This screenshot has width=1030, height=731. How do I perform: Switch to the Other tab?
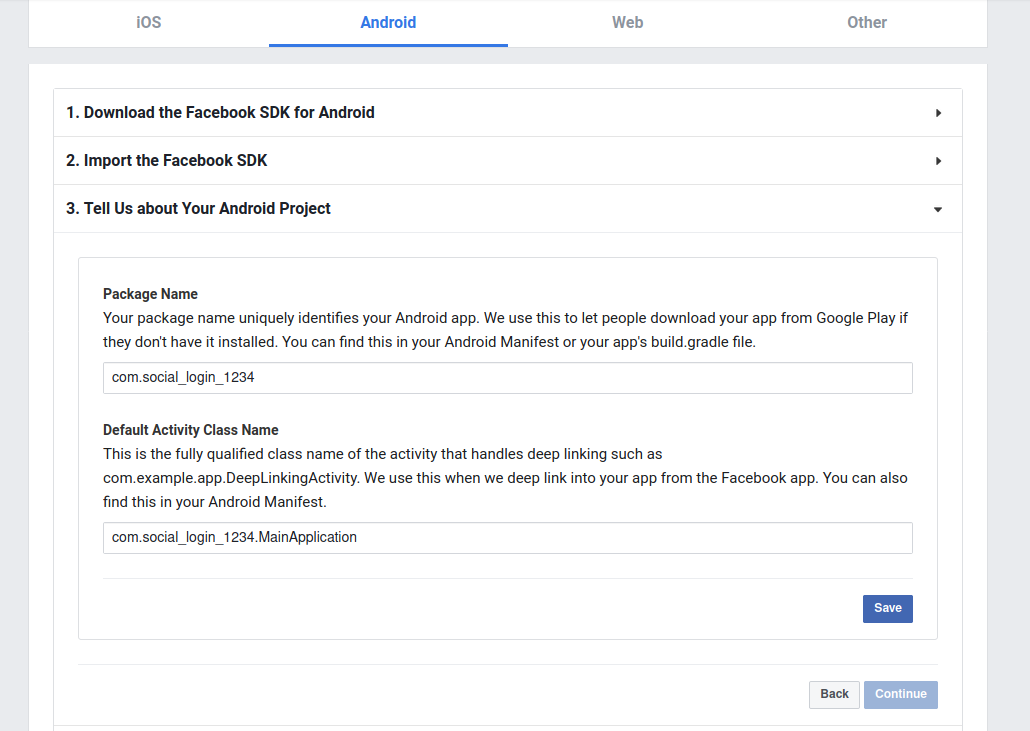(x=866, y=22)
